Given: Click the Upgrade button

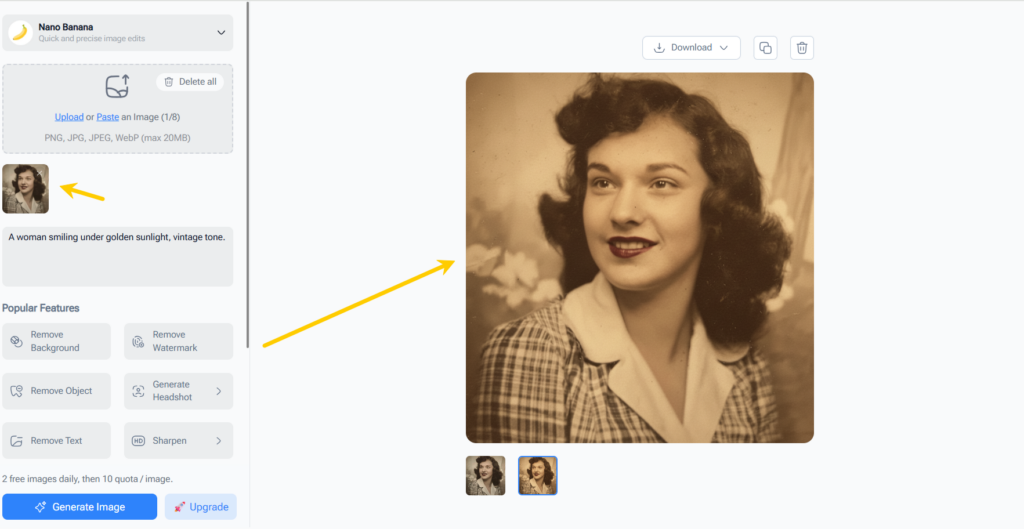Looking at the screenshot, I should [200, 507].
